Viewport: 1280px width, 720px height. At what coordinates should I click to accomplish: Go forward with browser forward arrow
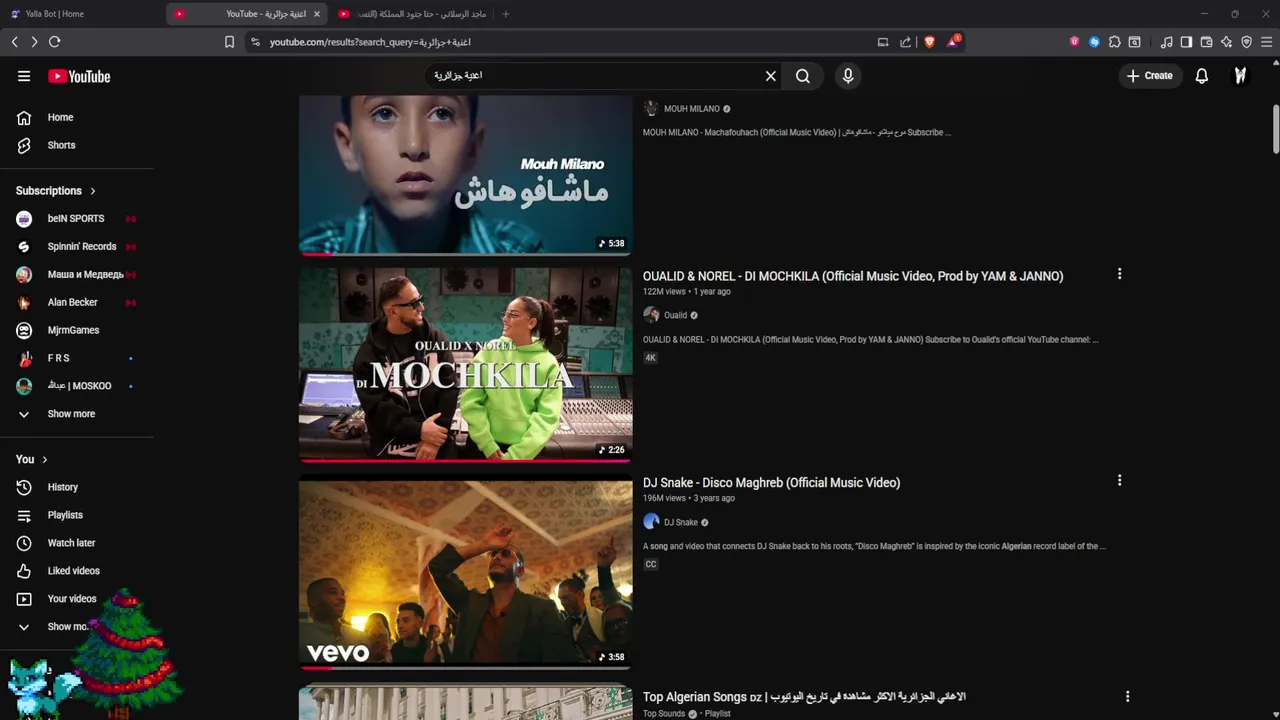click(34, 42)
